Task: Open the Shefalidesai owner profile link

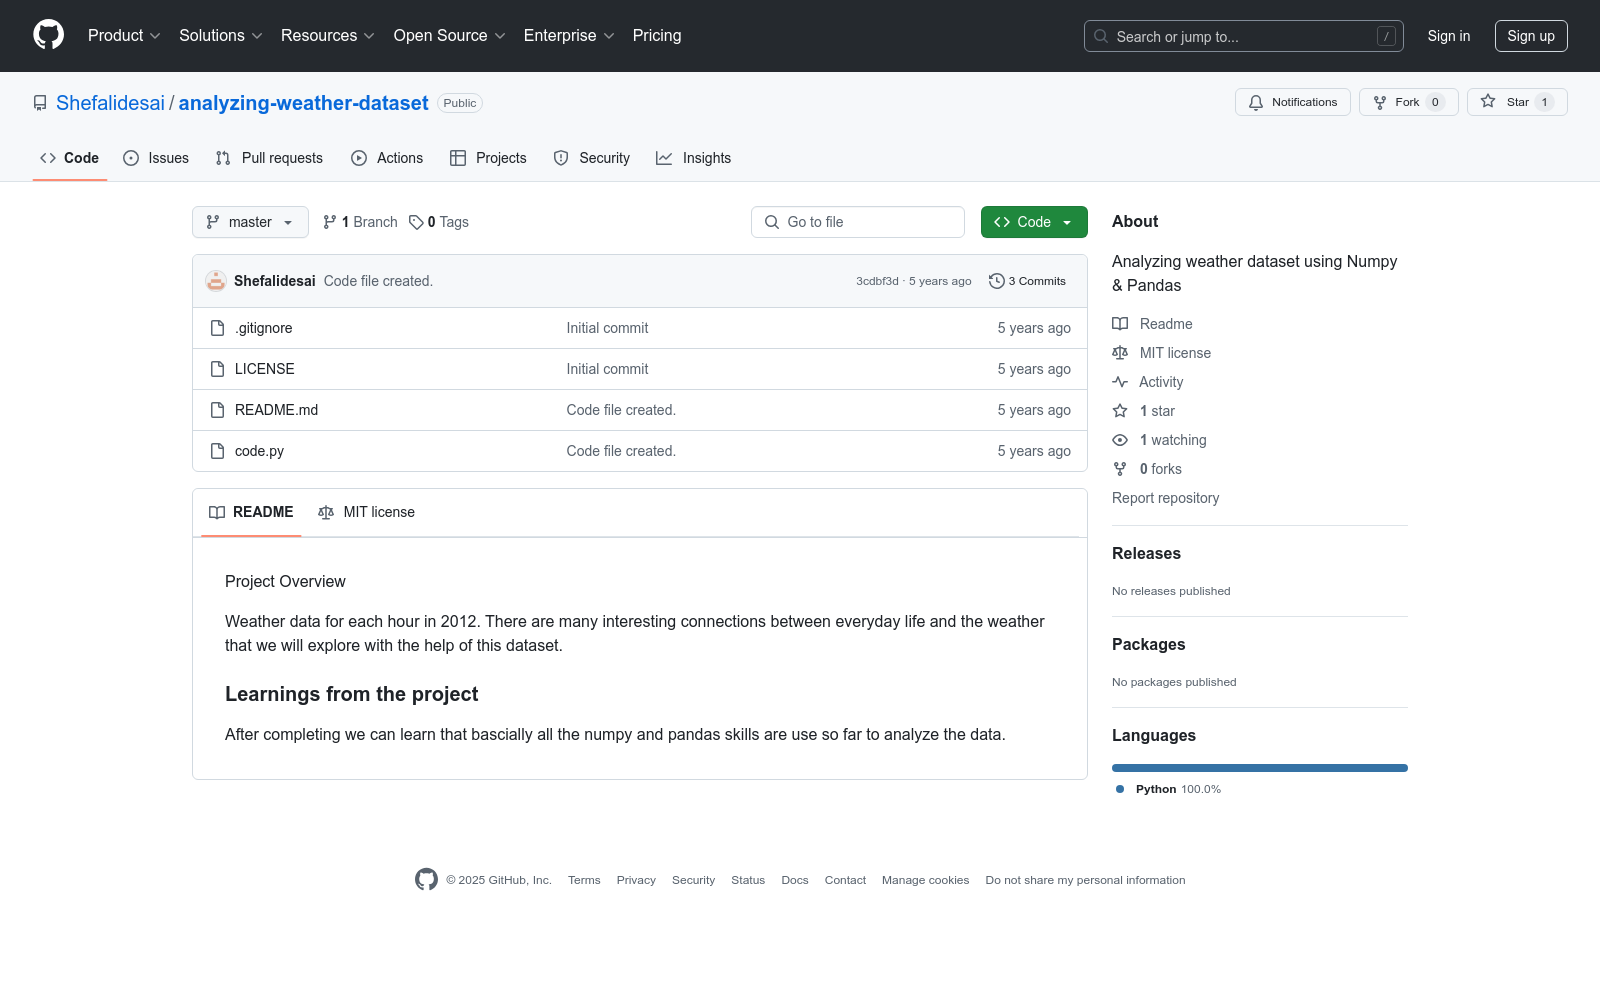Action: click(110, 103)
